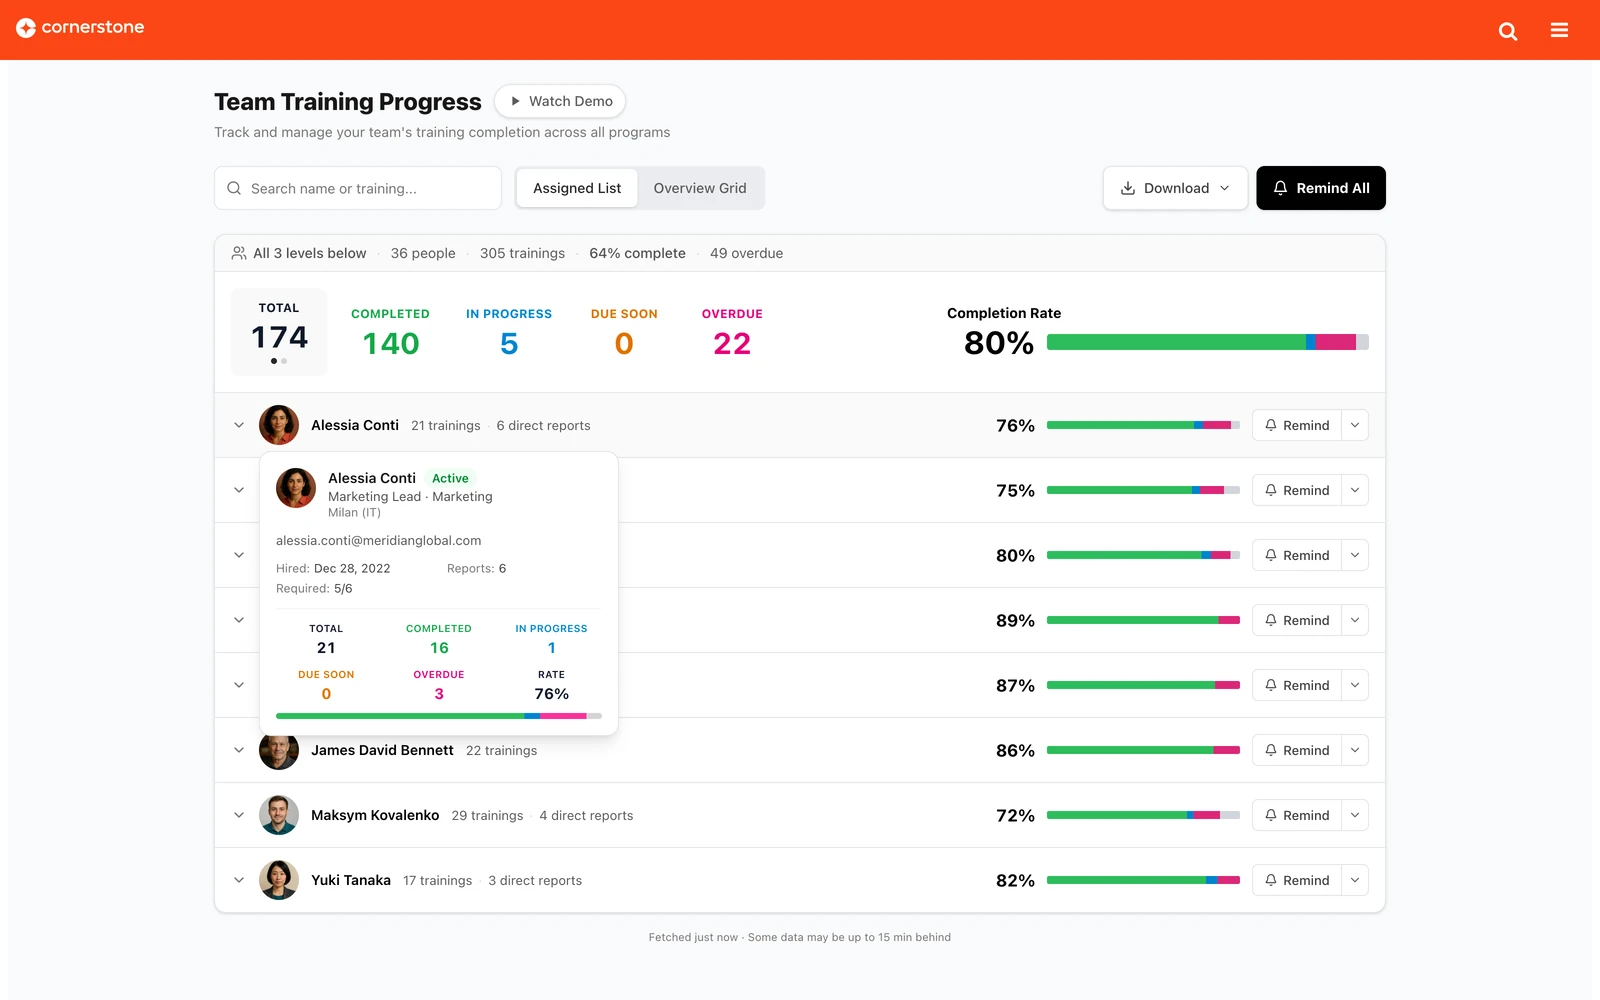Open the search icon in the header

pos(1508,31)
